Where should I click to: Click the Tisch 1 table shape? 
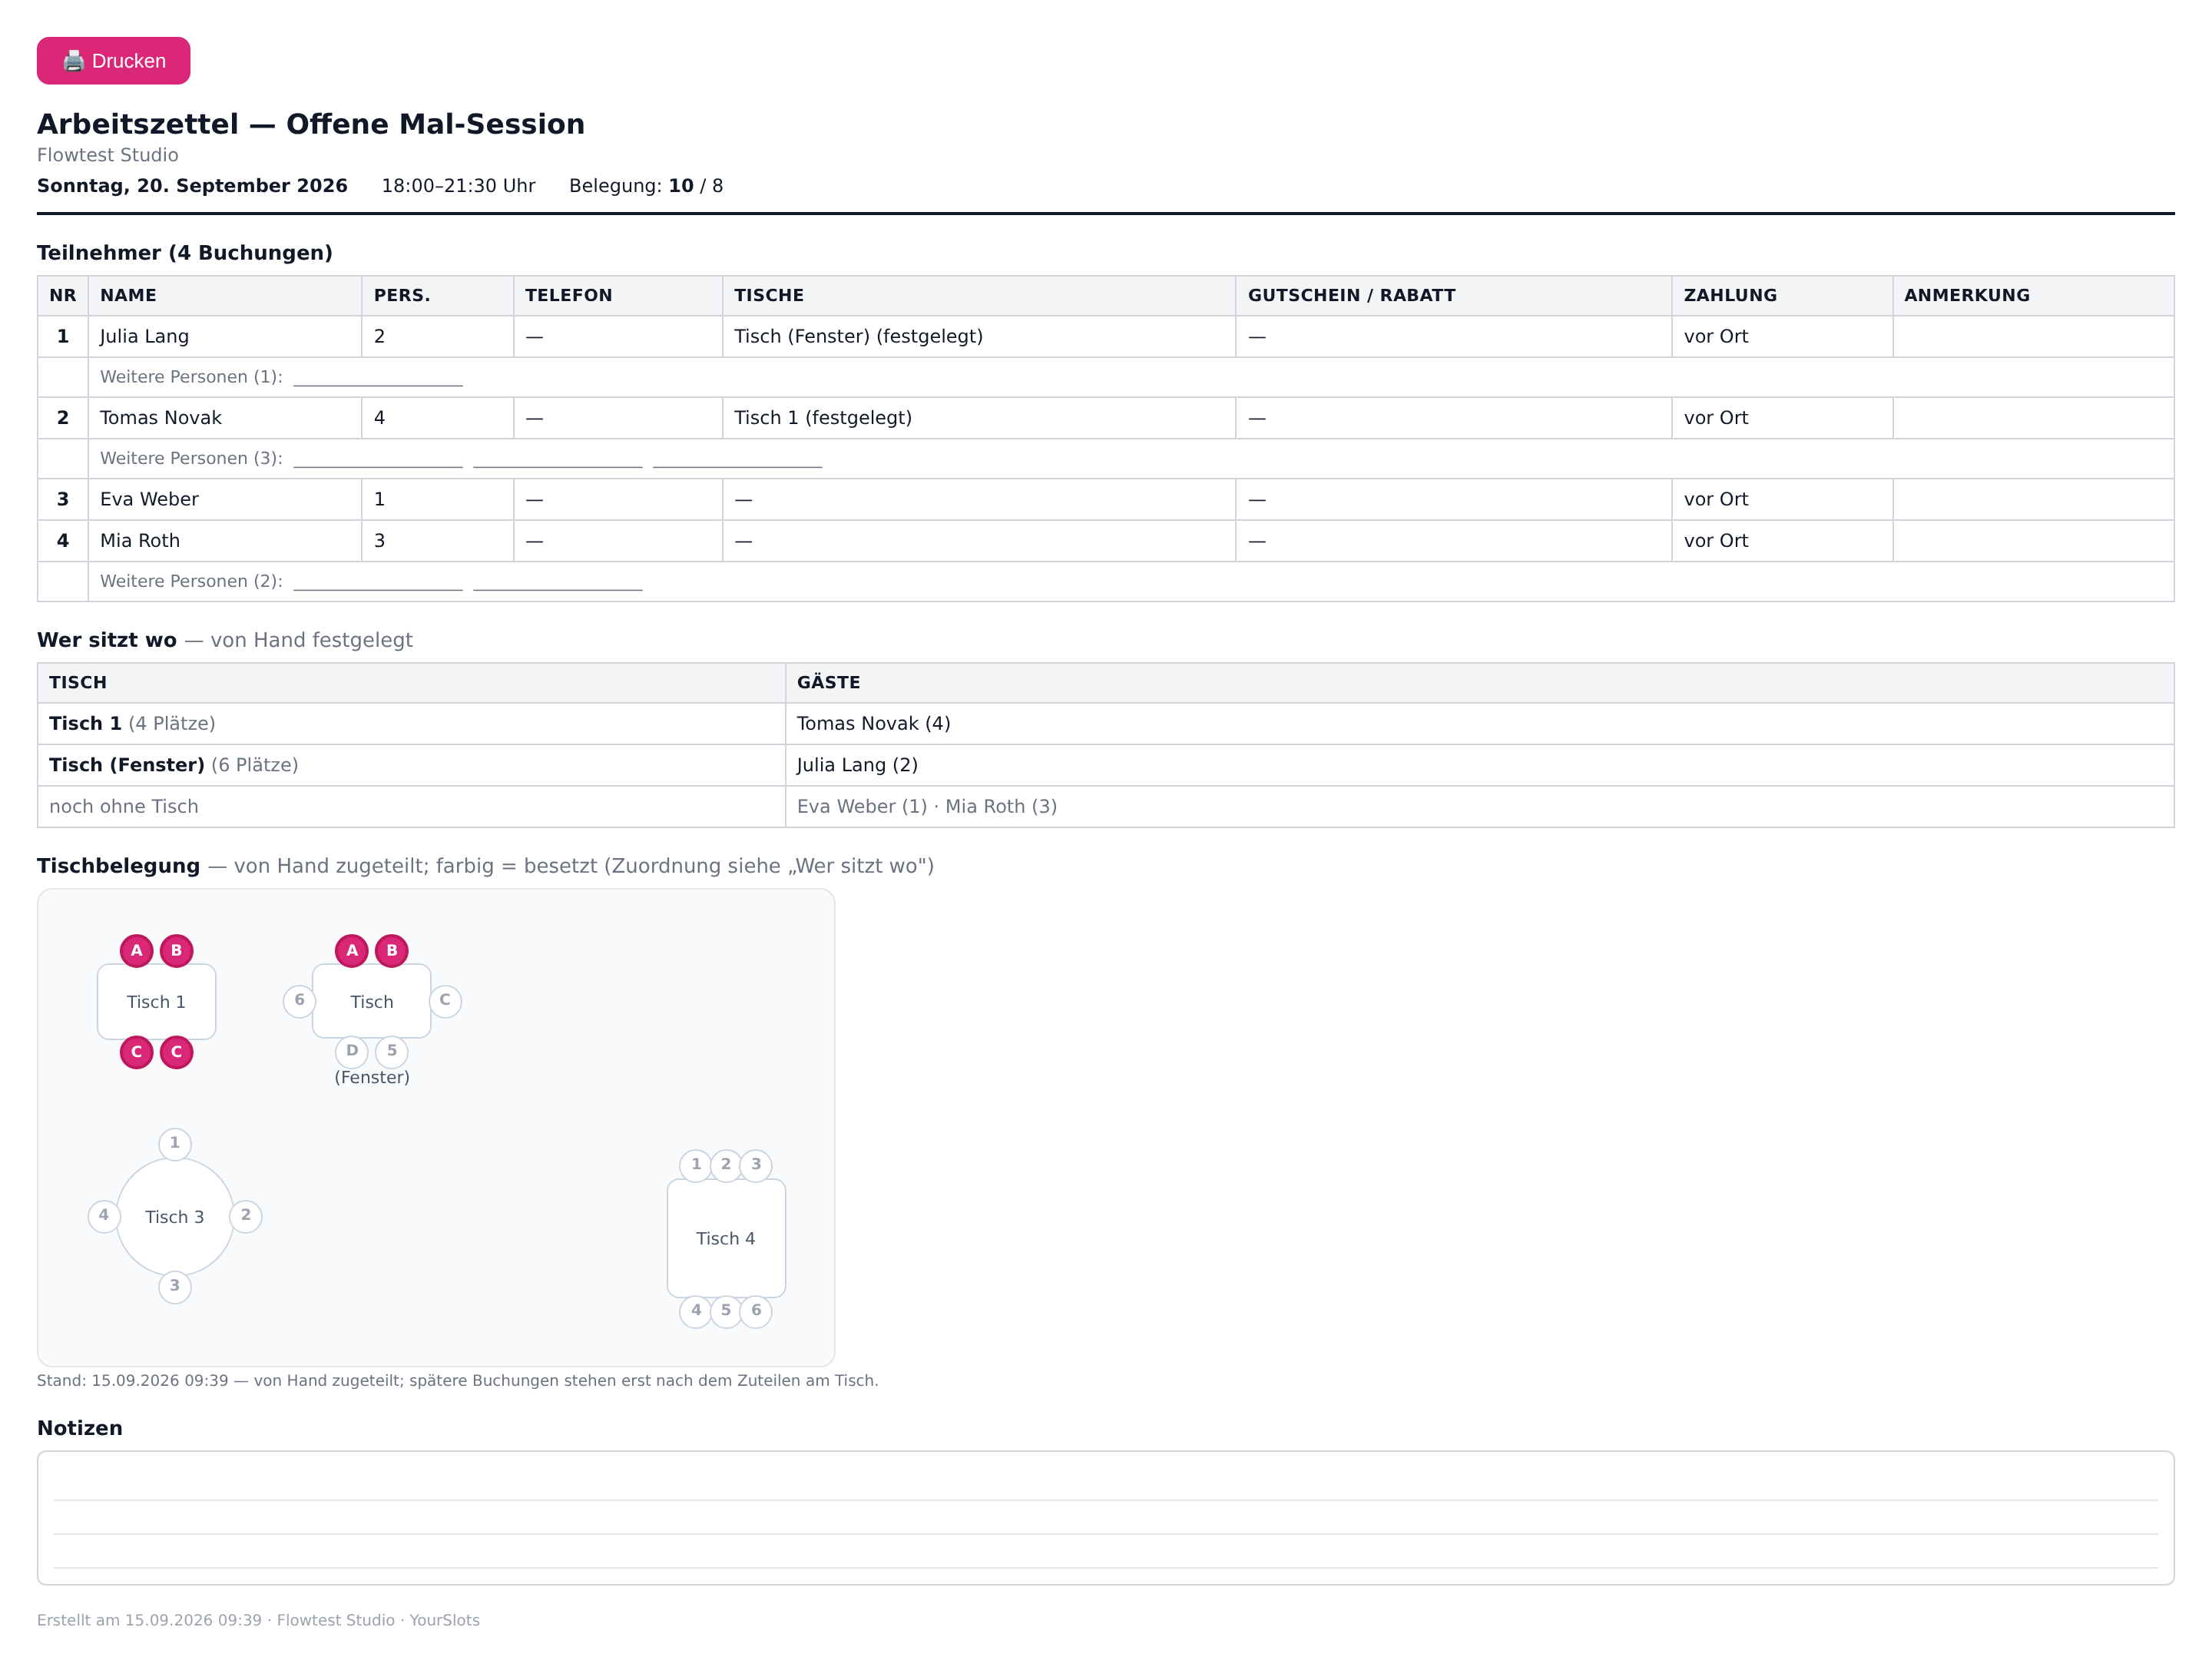click(x=156, y=1001)
